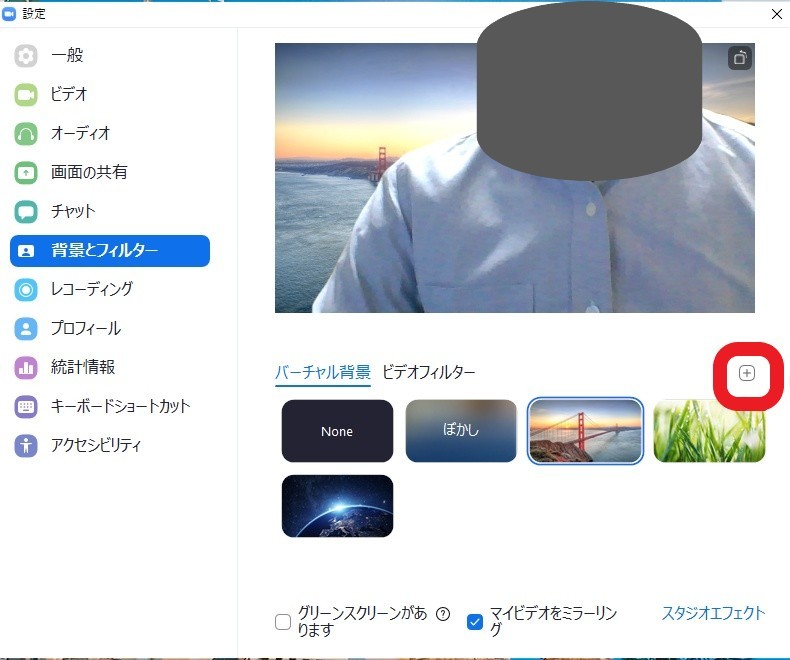This screenshot has height=660, width=790.
Task: Click the Video (ビデオ) camera icon
Action: pyautogui.click(x=26, y=95)
